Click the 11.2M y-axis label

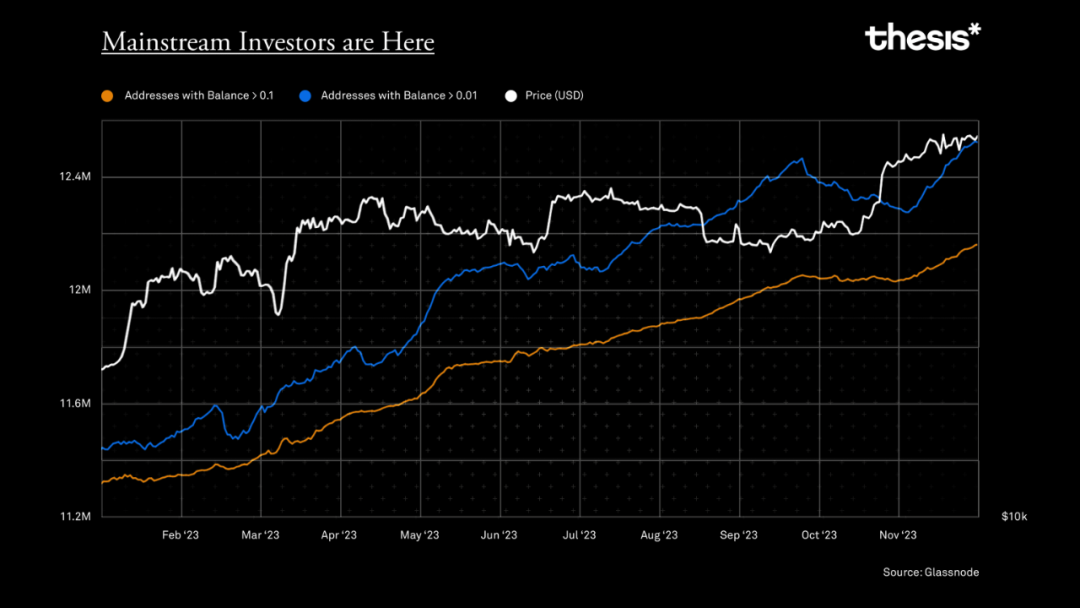[x=76, y=517]
